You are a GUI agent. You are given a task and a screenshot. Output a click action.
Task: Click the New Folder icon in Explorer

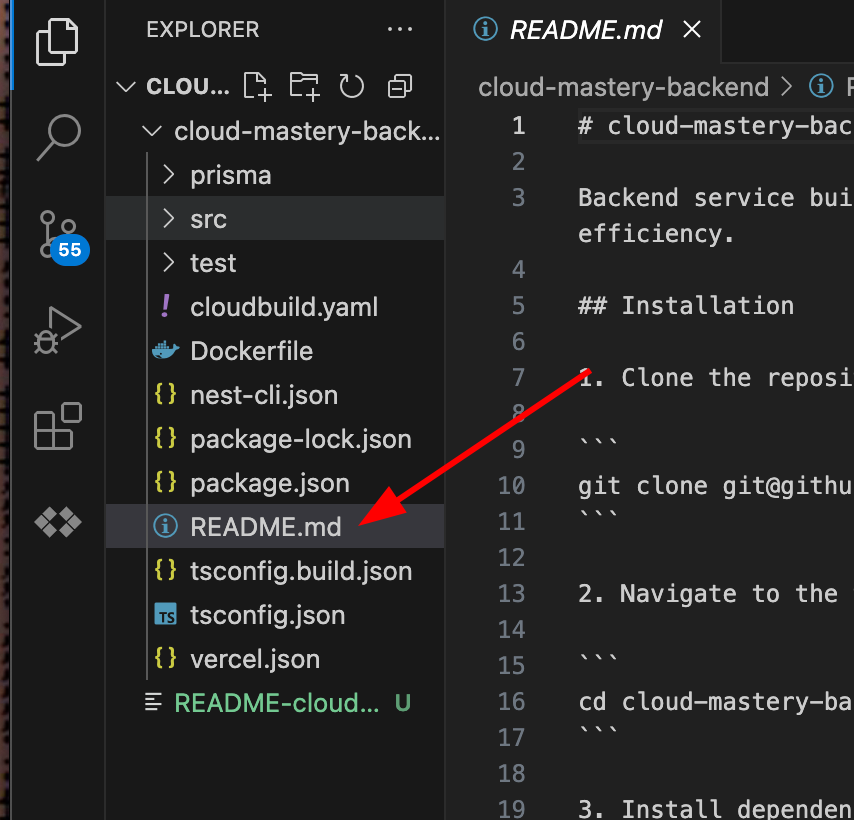pos(304,86)
